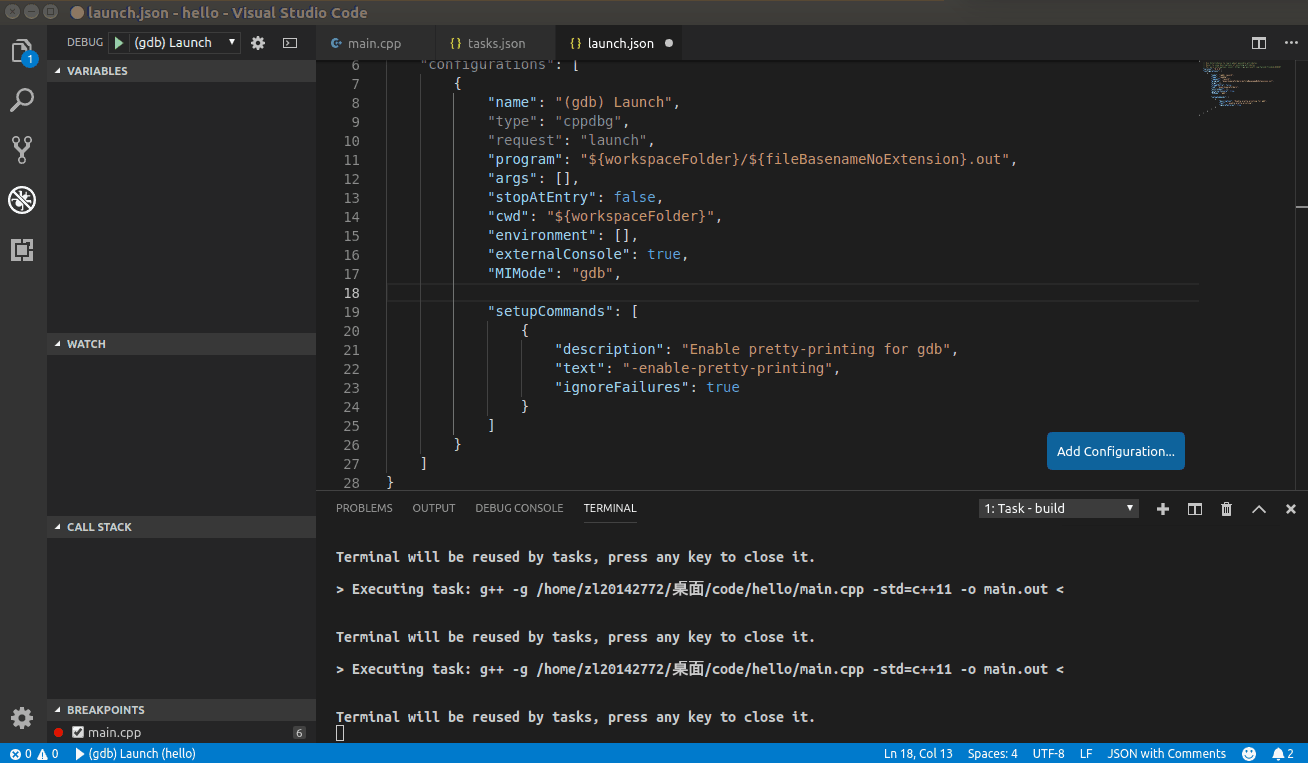1308x763 pixels.
Task: Collapse the CALL STACK section
Action: (x=98, y=527)
